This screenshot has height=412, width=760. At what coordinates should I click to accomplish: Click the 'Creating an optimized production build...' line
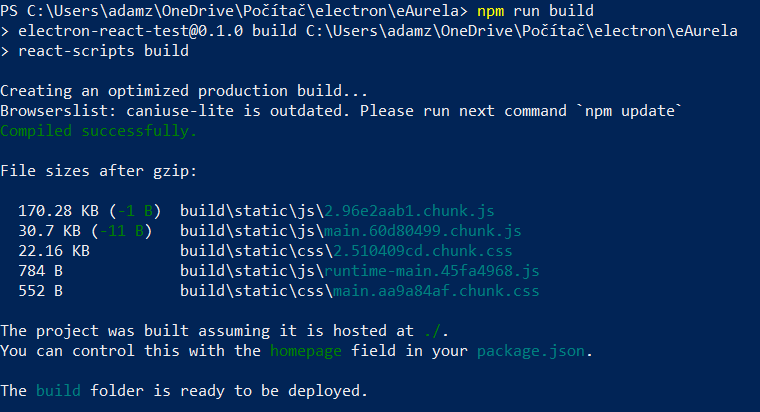pyautogui.click(x=184, y=91)
